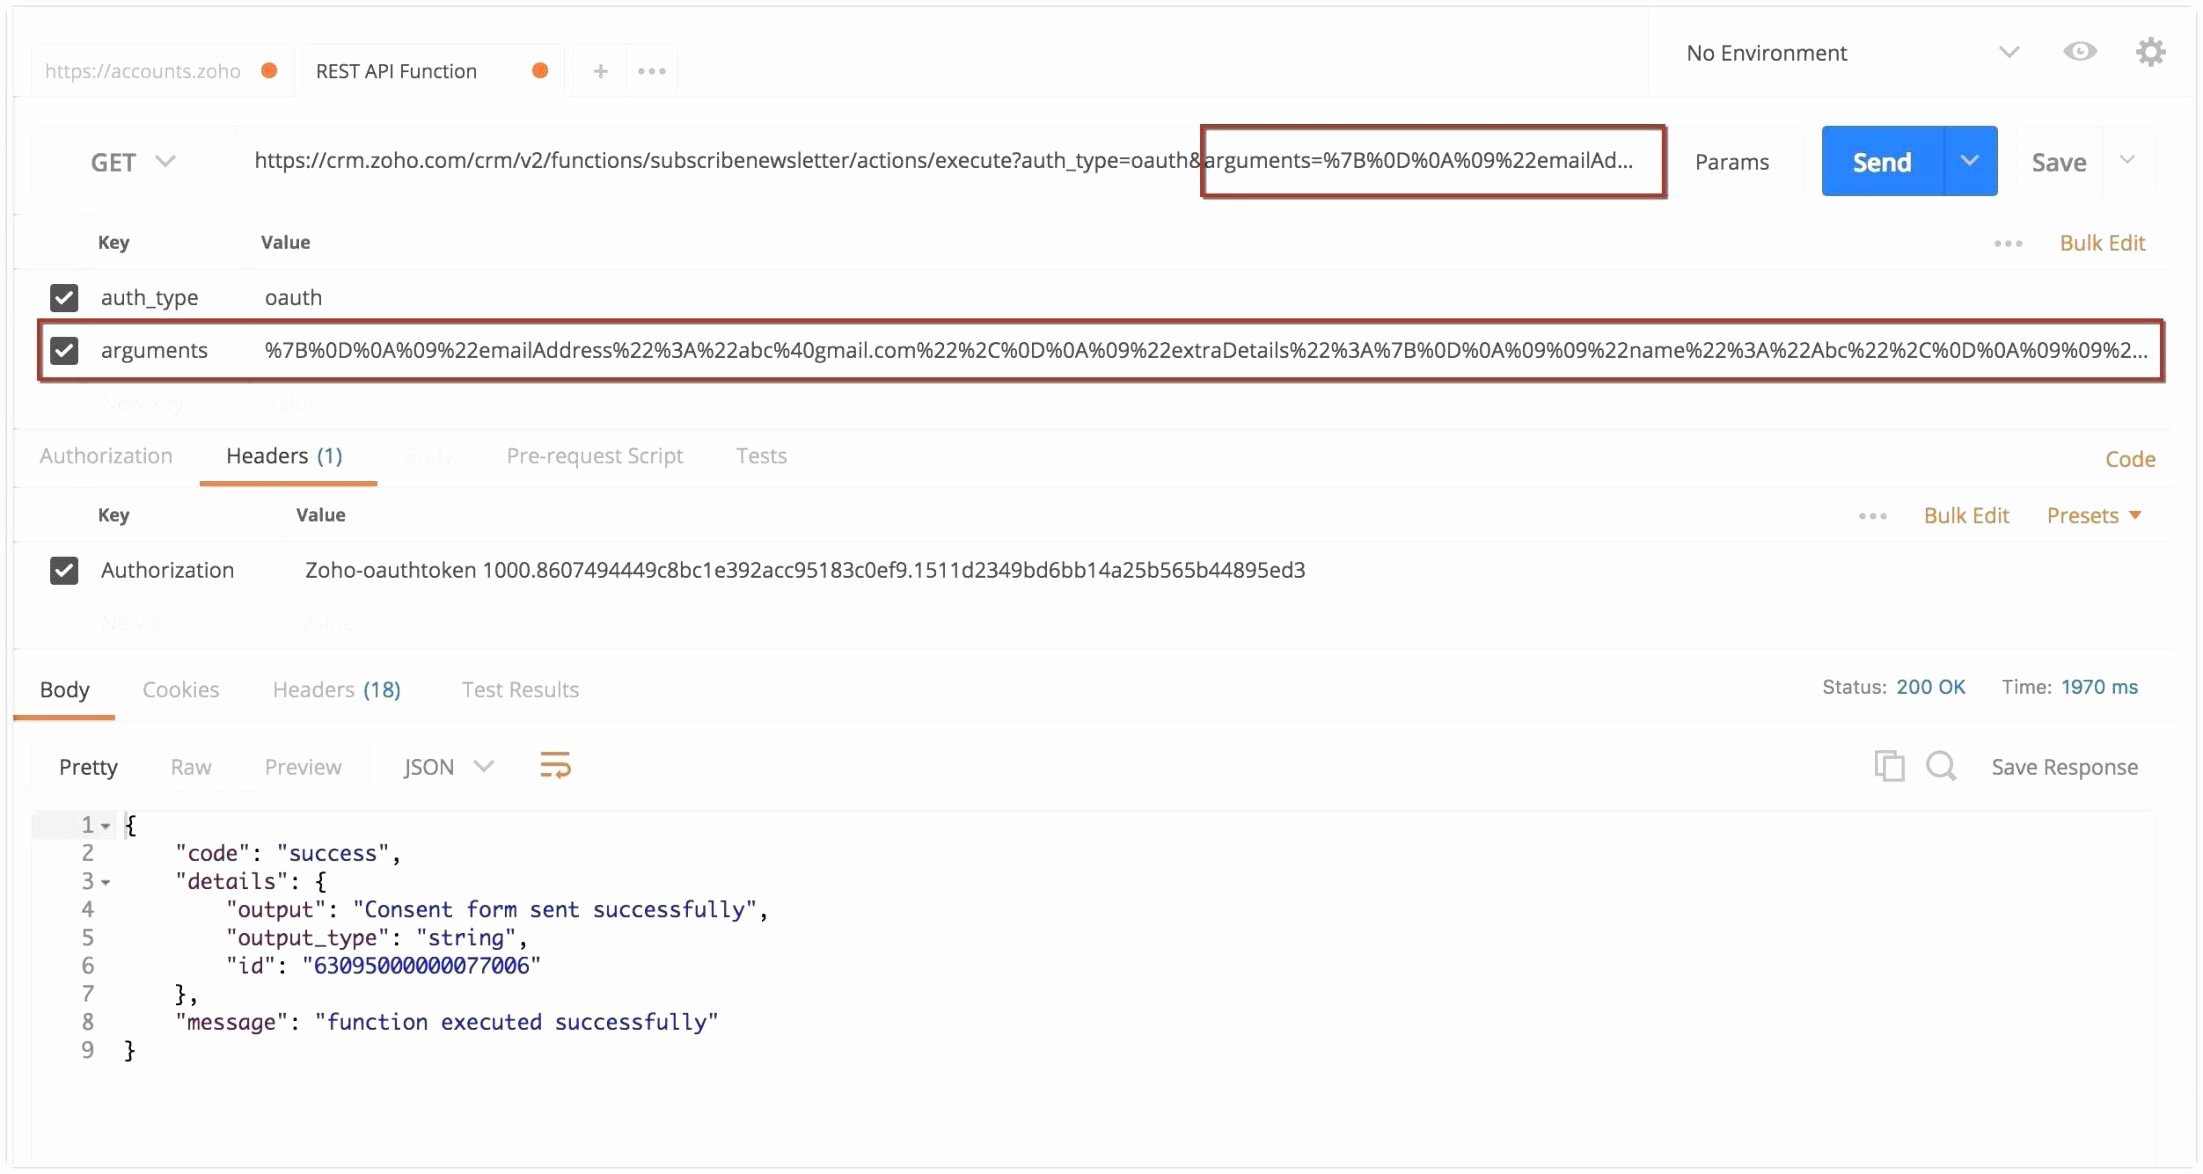Click the Save button for this request
This screenshot has height=1174, width=2203.
(2057, 162)
